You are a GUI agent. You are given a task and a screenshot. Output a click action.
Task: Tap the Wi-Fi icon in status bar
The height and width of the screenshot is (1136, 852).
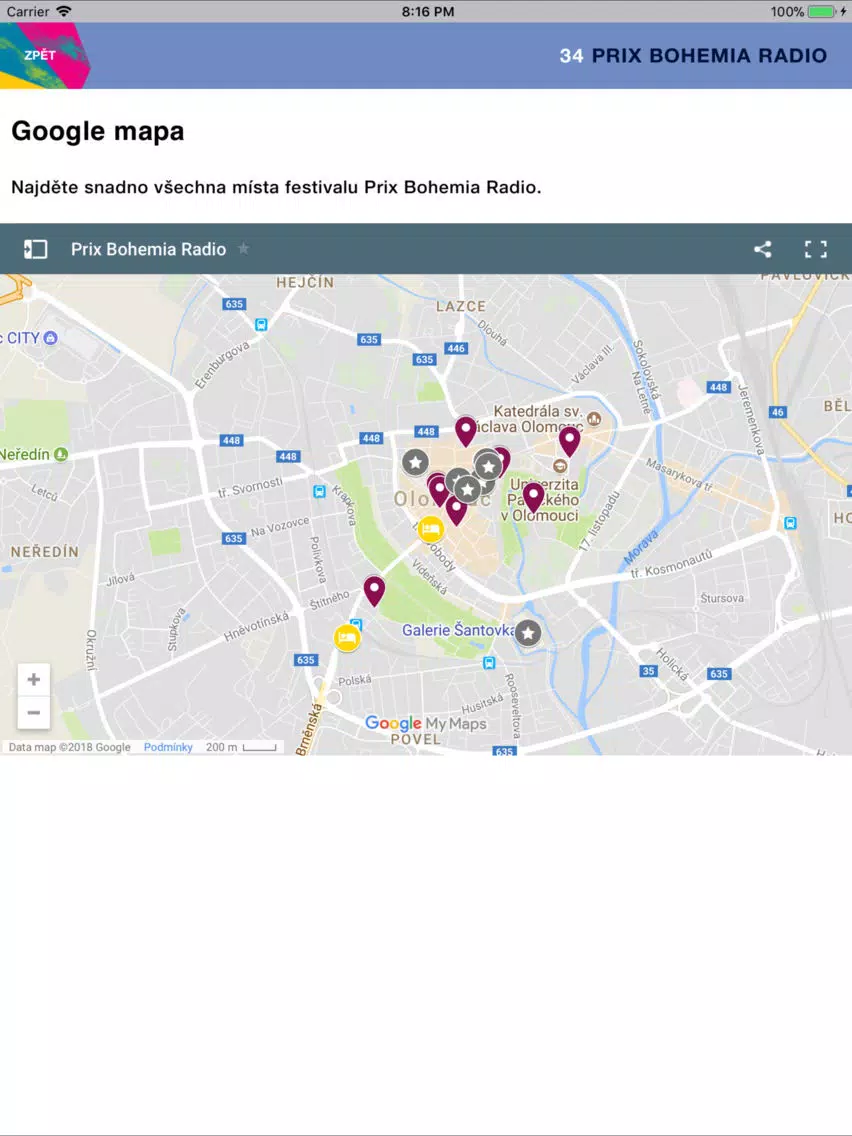64,11
